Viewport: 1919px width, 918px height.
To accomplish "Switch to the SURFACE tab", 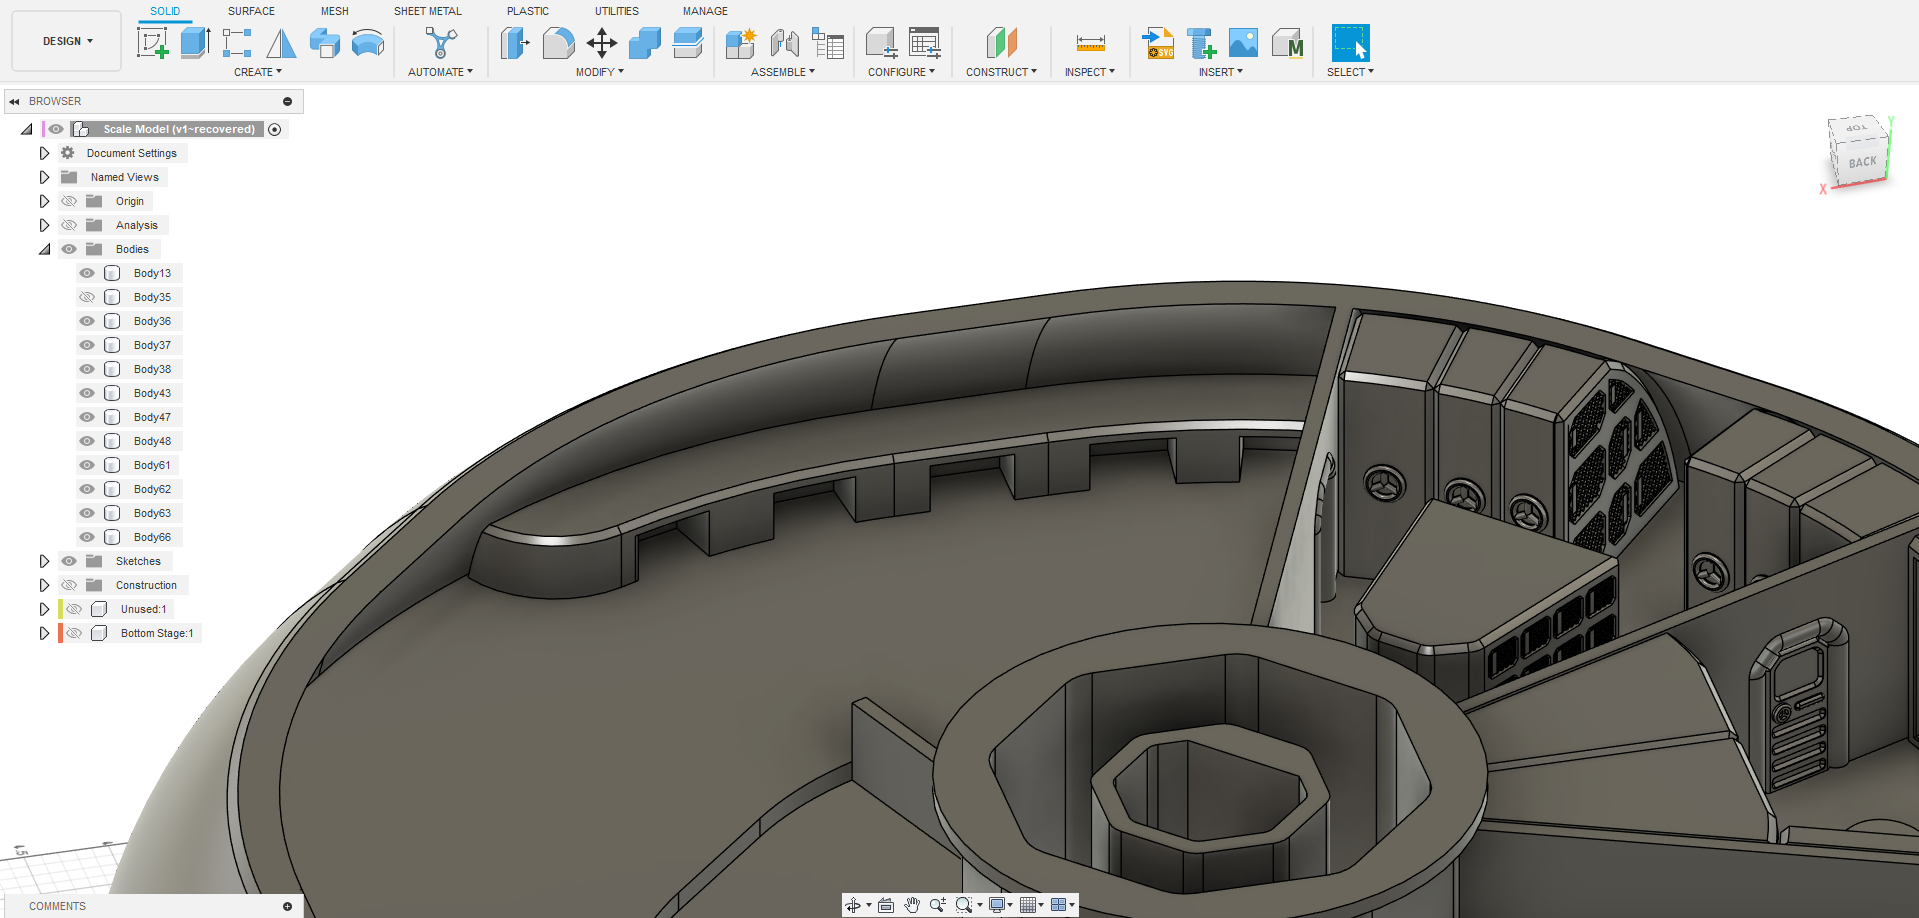I will tap(251, 11).
